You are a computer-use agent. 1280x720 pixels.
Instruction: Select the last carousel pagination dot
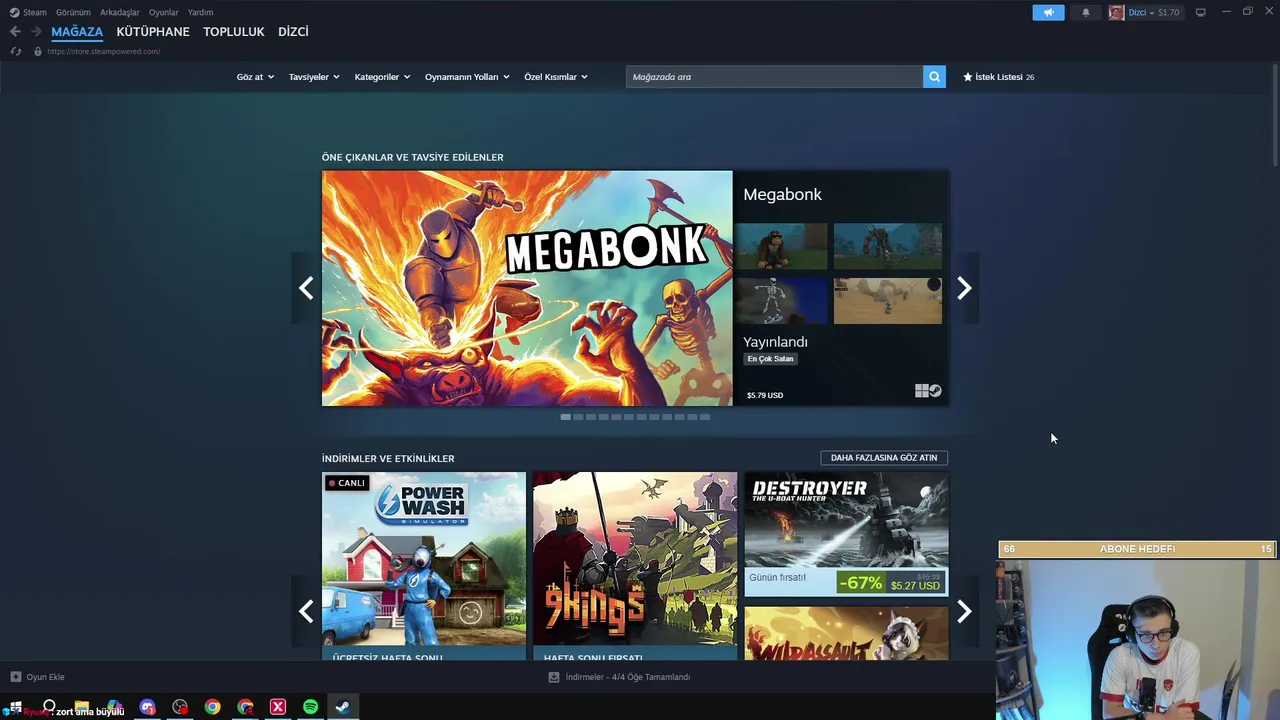click(705, 417)
